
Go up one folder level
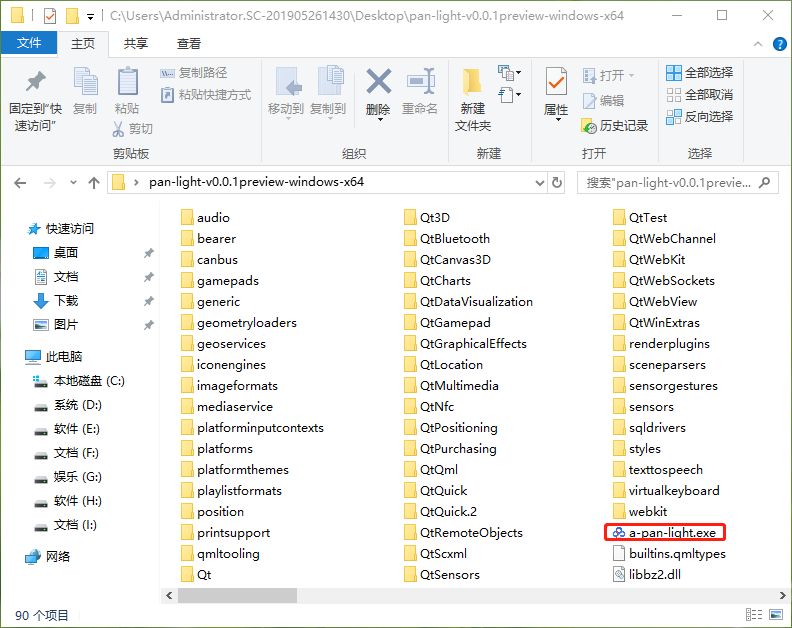click(94, 183)
